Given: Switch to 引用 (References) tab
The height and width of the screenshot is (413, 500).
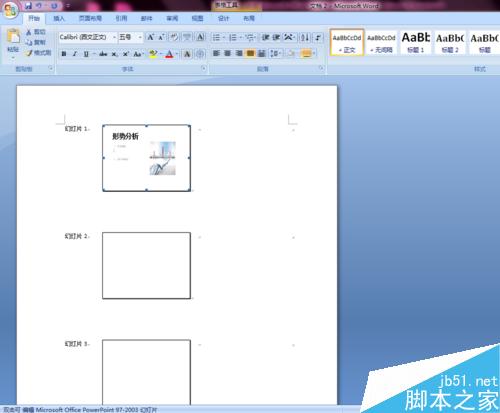Looking at the screenshot, I should pyautogui.click(x=121, y=19).
